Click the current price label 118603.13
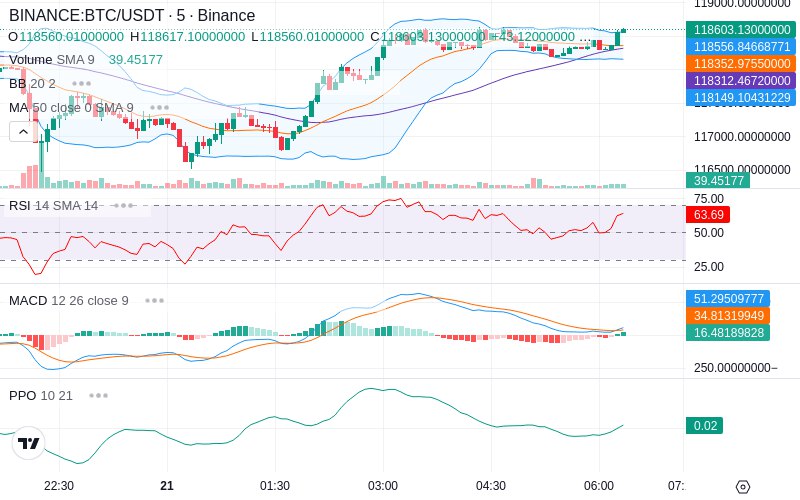The width and height of the screenshot is (800, 500). tap(741, 30)
